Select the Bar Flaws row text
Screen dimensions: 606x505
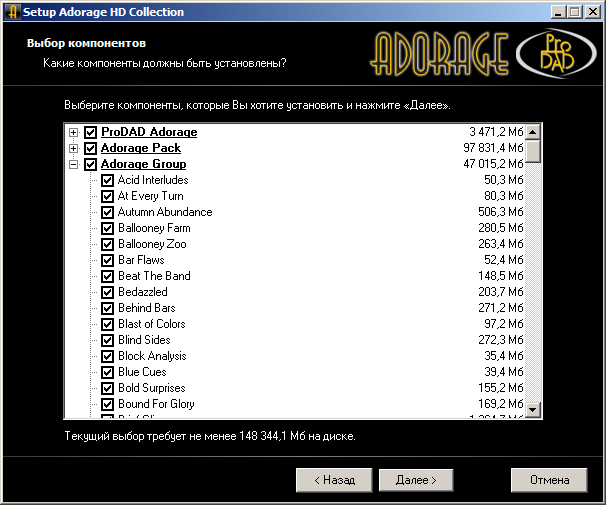[141, 260]
